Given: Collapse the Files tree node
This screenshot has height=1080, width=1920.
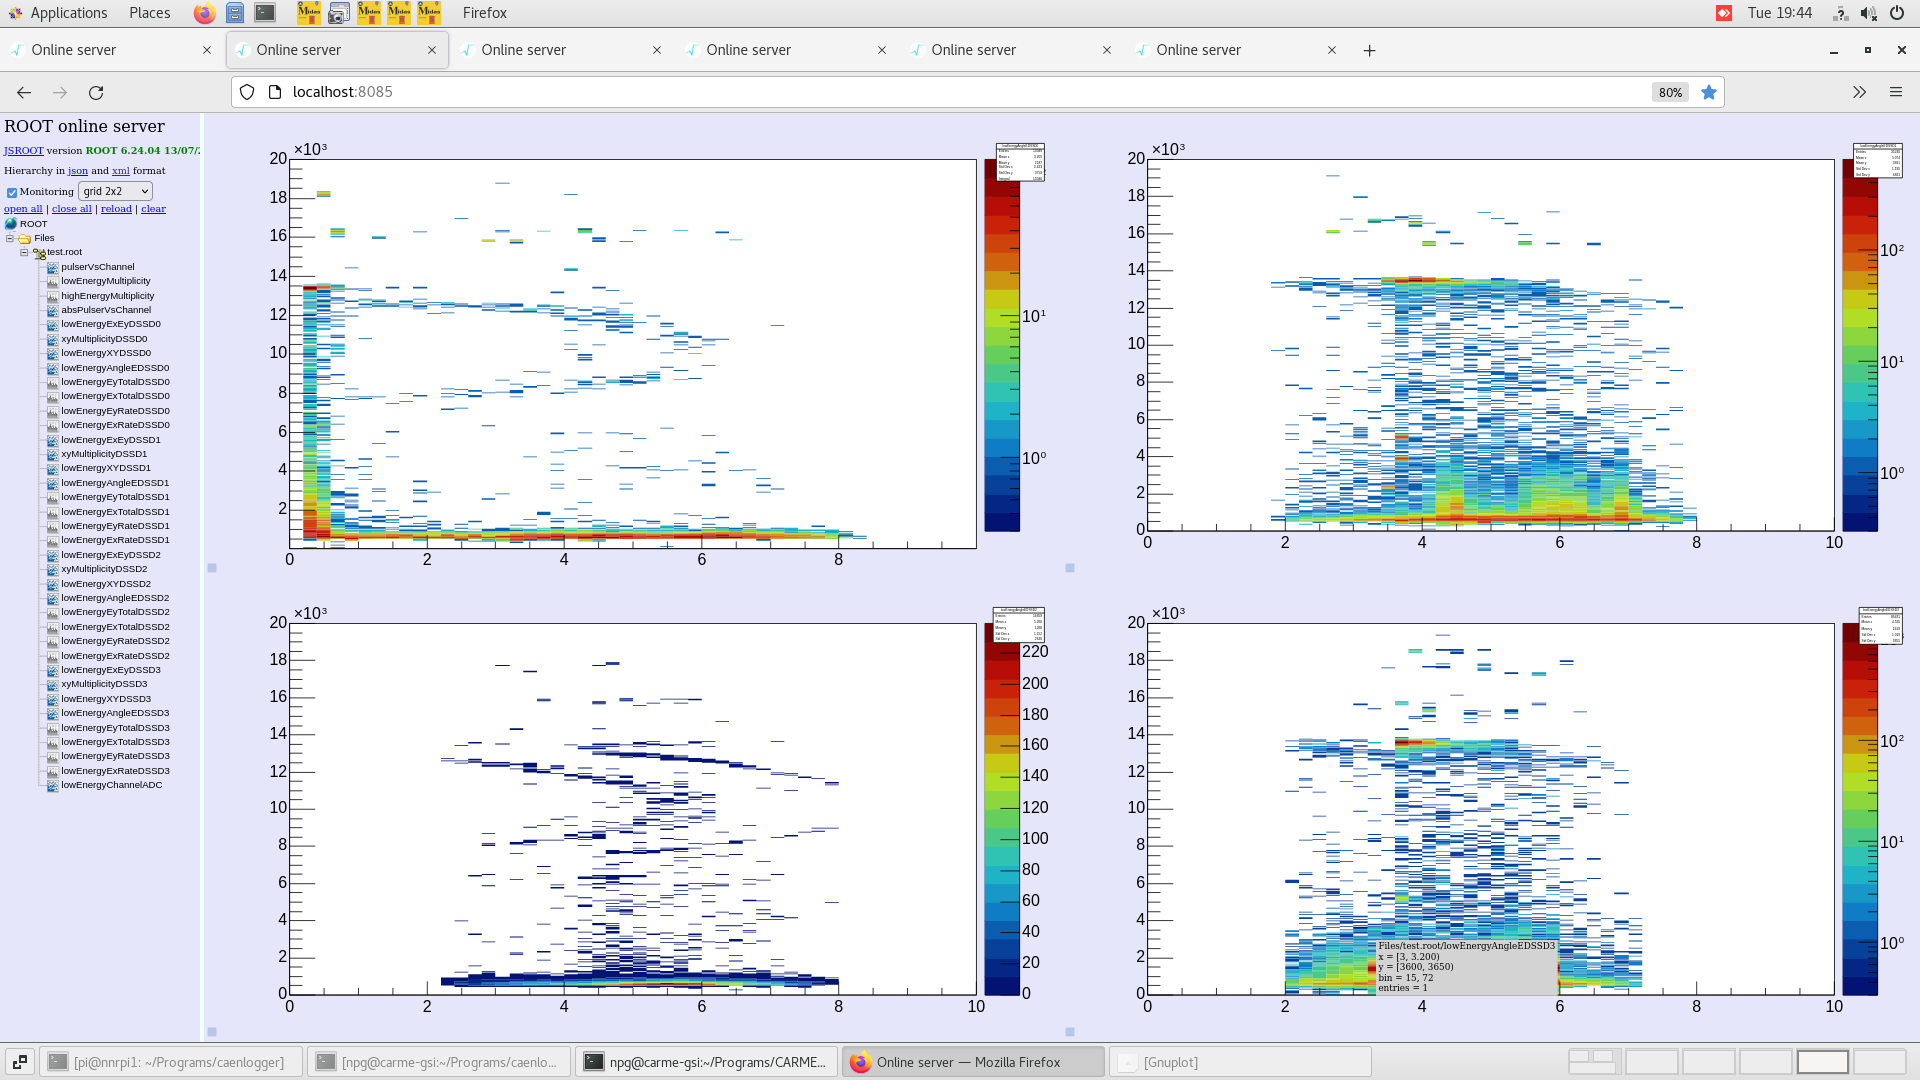Looking at the screenshot, I should pyautogui.click(x=10, y=238).
